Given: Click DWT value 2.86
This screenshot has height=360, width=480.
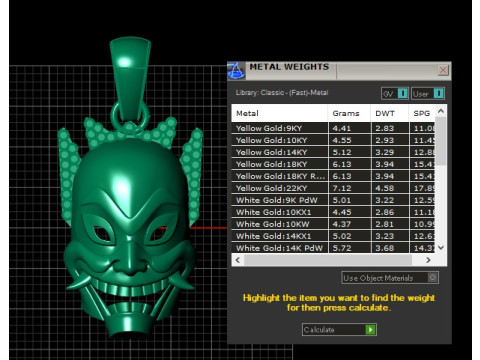Looking at the screenshot, I should [x=385, y=212].
